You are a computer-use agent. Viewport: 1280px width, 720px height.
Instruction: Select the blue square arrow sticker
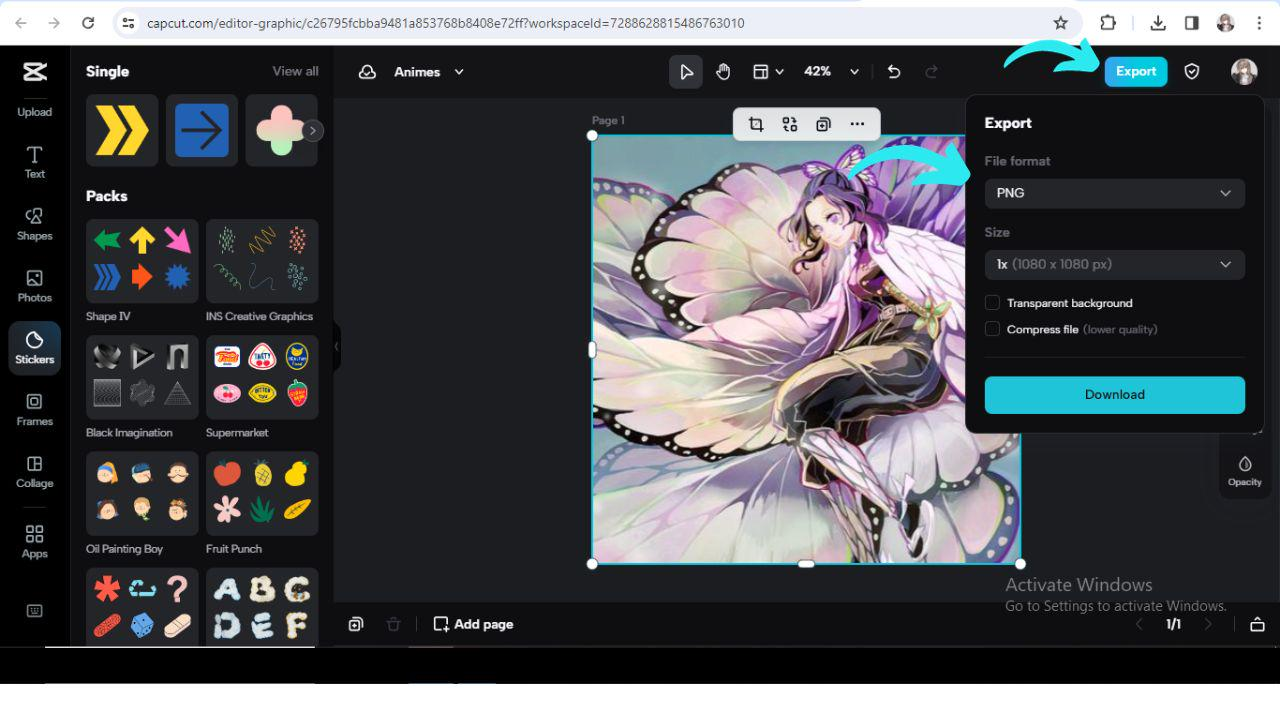point(202,130)
